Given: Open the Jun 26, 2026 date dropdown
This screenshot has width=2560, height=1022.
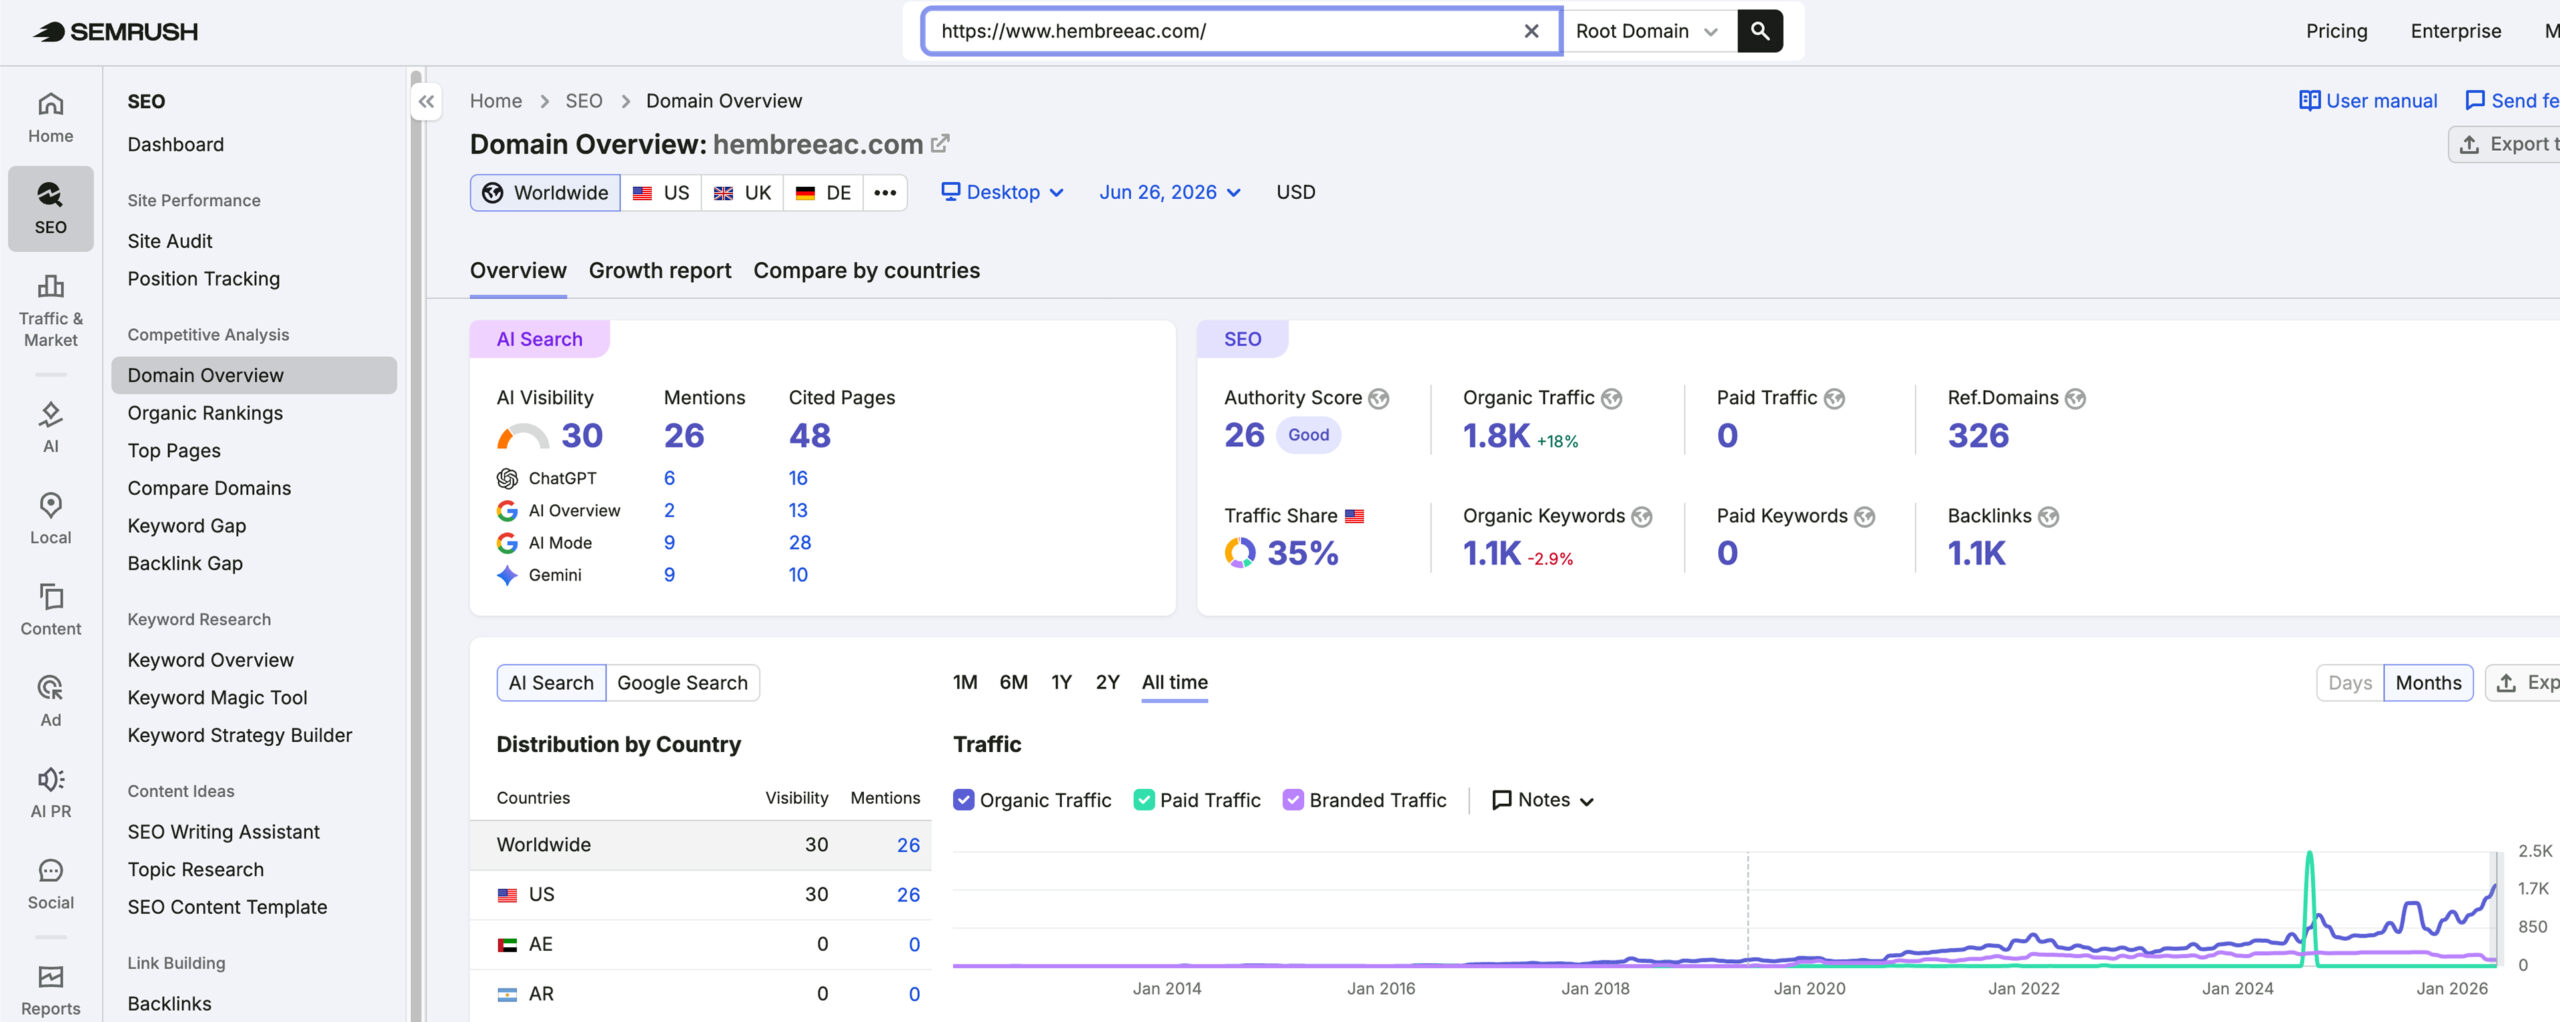Looking at the screenshot, I should pyautogui.click(x=1170, y=192).
